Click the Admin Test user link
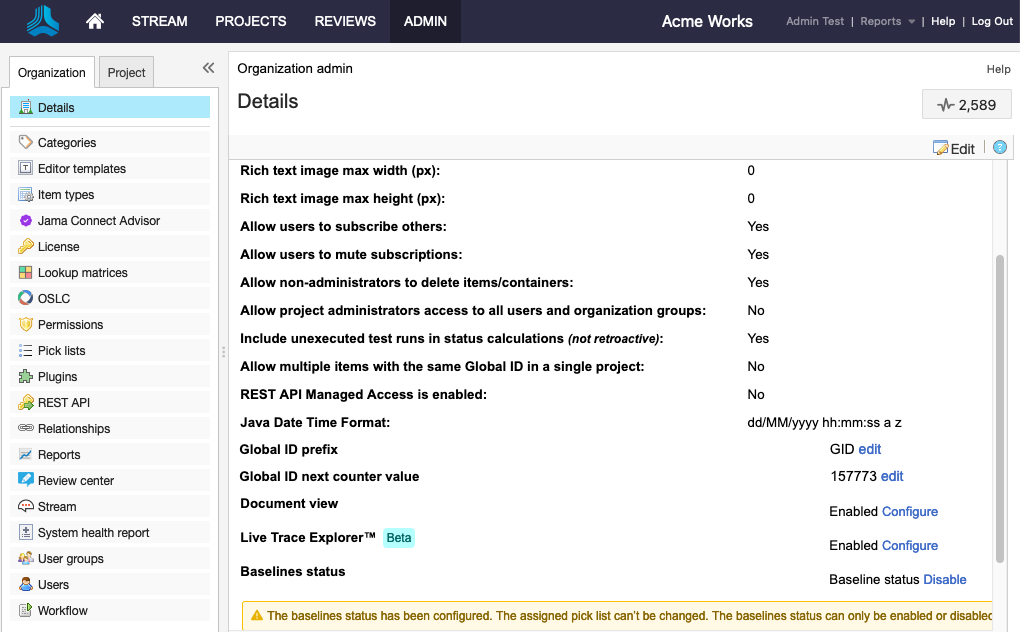 coord(814,21)
